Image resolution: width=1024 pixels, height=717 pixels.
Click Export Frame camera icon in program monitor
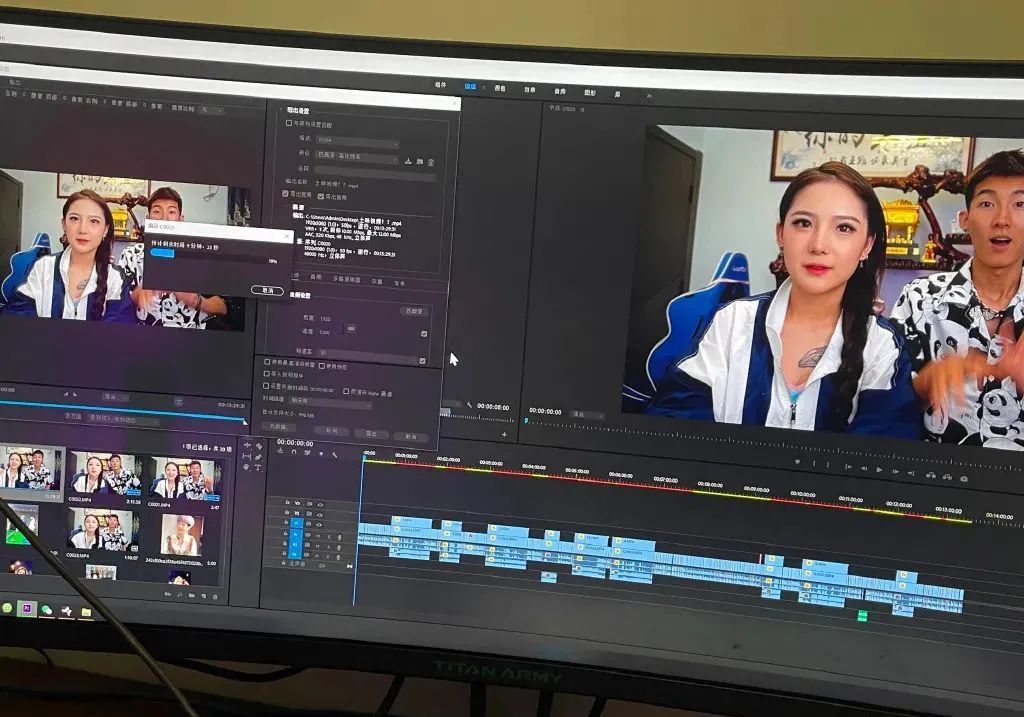964,479
